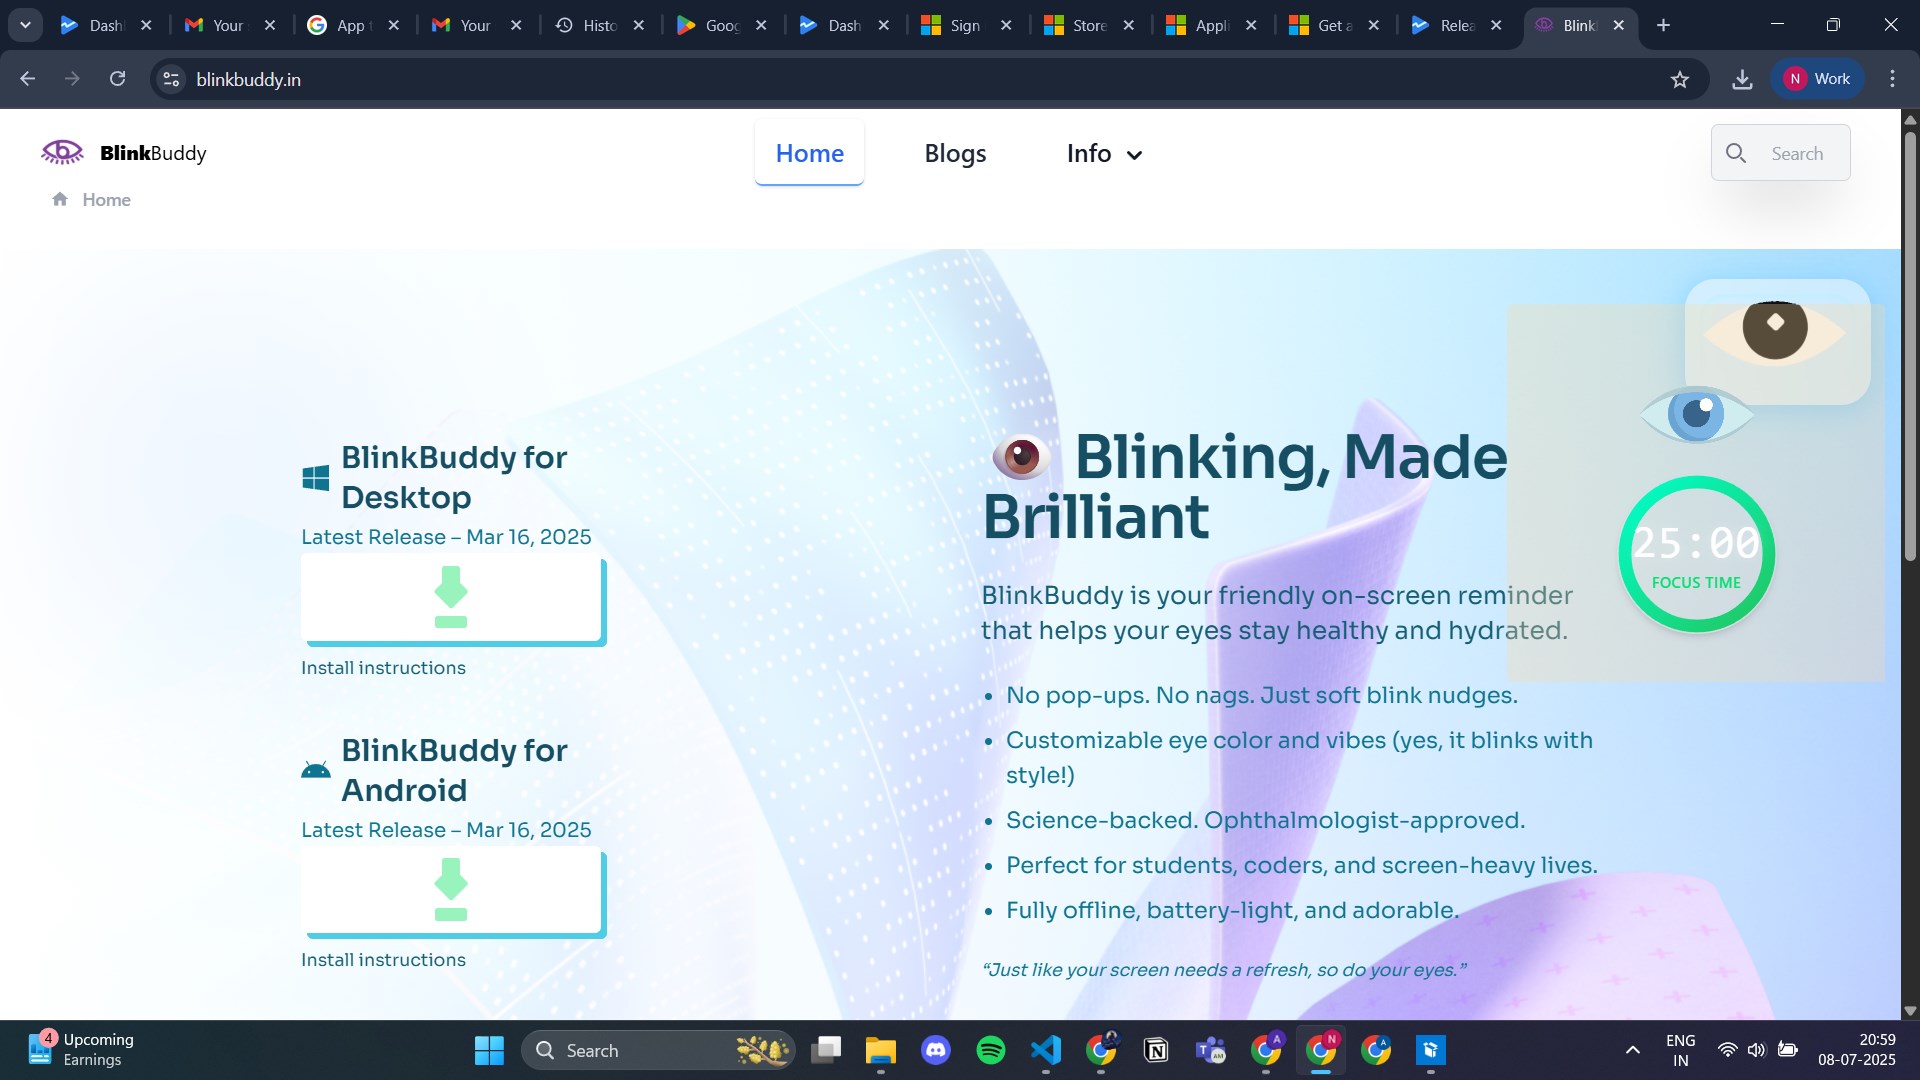
Task: Download BlinkBuddy for Android
Action: click(x=451, y=890)
